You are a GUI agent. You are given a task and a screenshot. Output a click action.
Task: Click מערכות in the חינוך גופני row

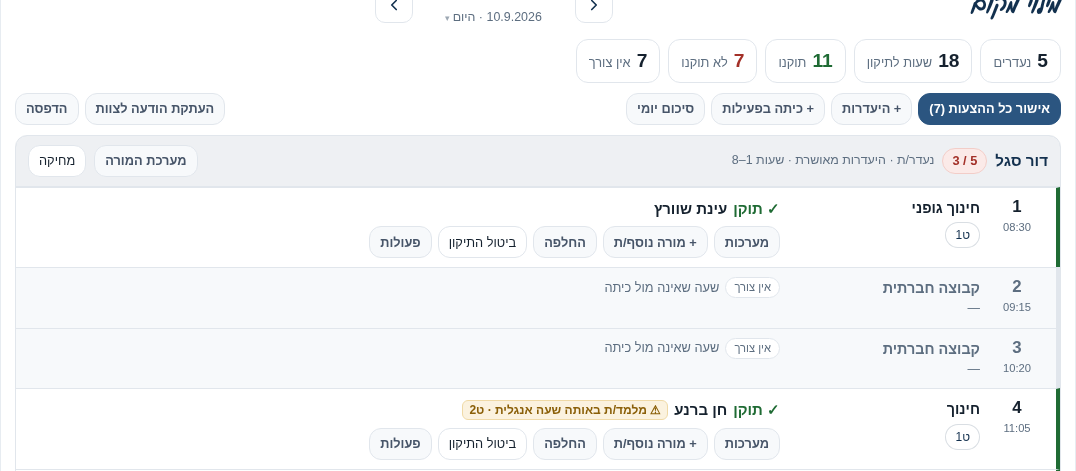747,242
